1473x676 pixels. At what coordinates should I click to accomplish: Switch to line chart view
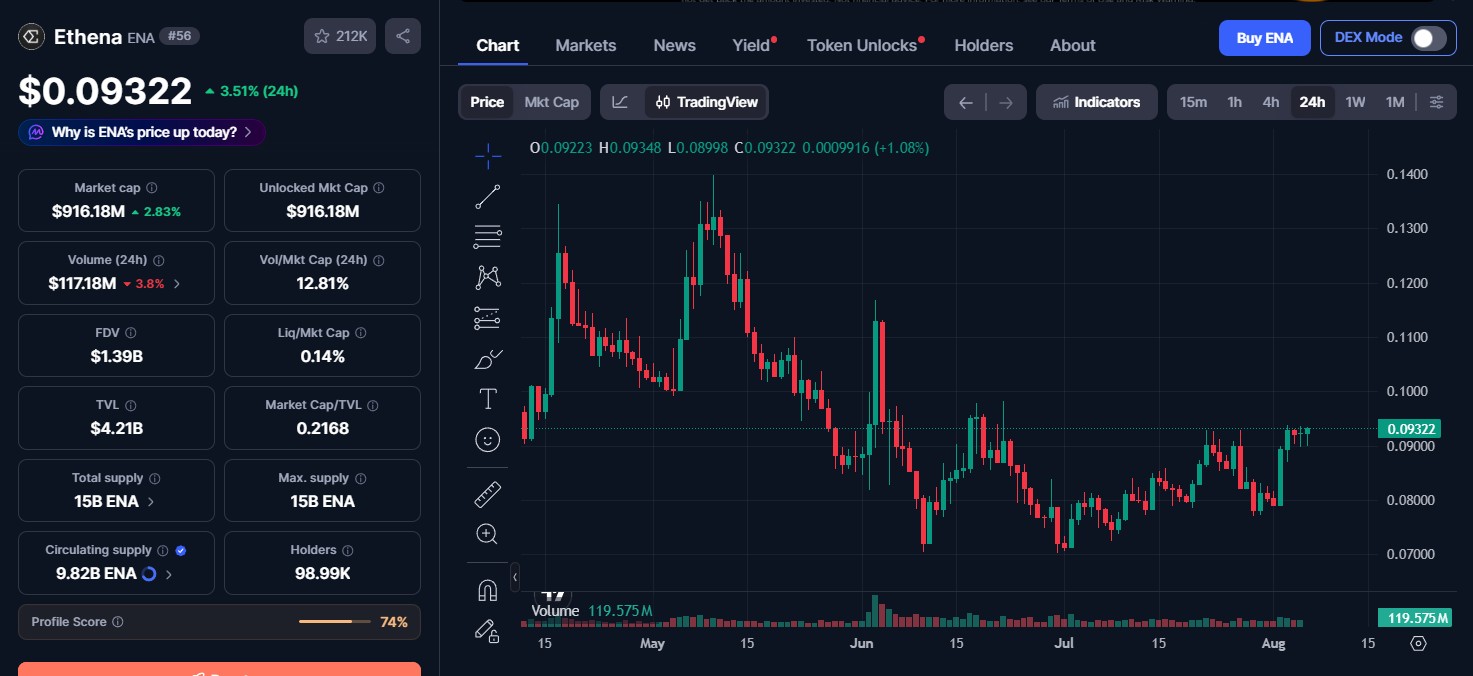621,102
